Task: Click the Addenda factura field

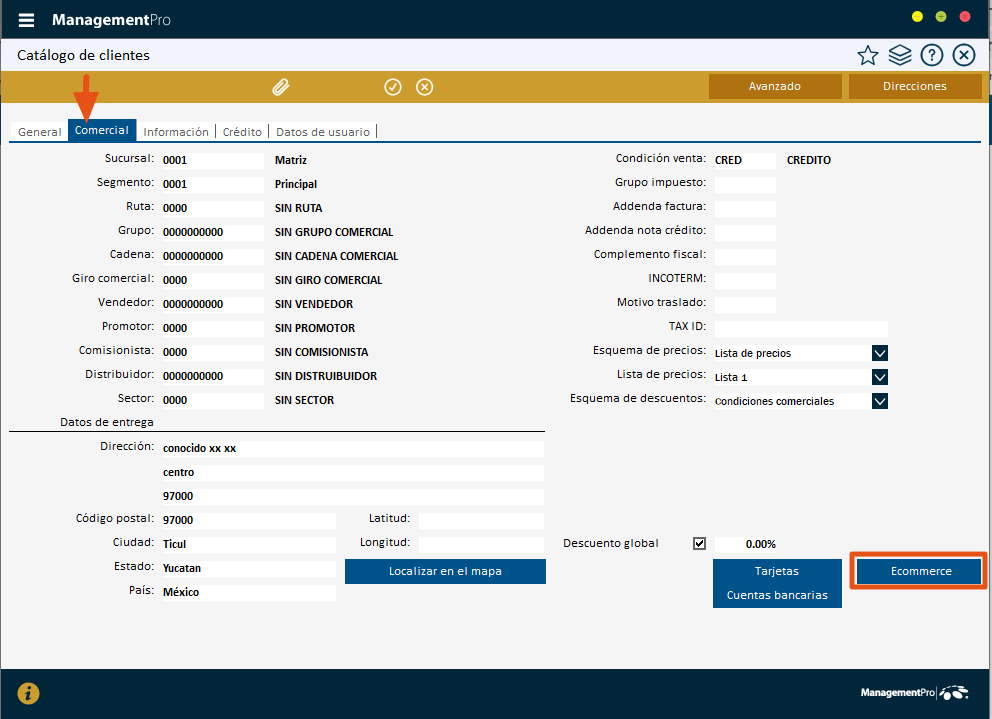Action: tap(745, 208)
